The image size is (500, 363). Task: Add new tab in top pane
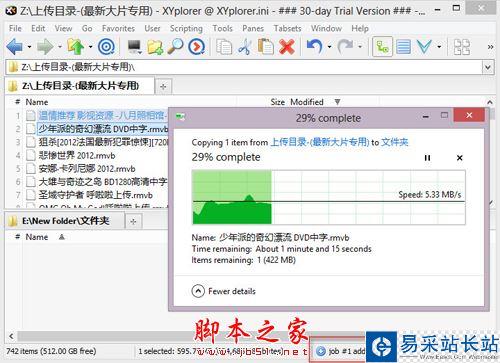coord(163,87)
